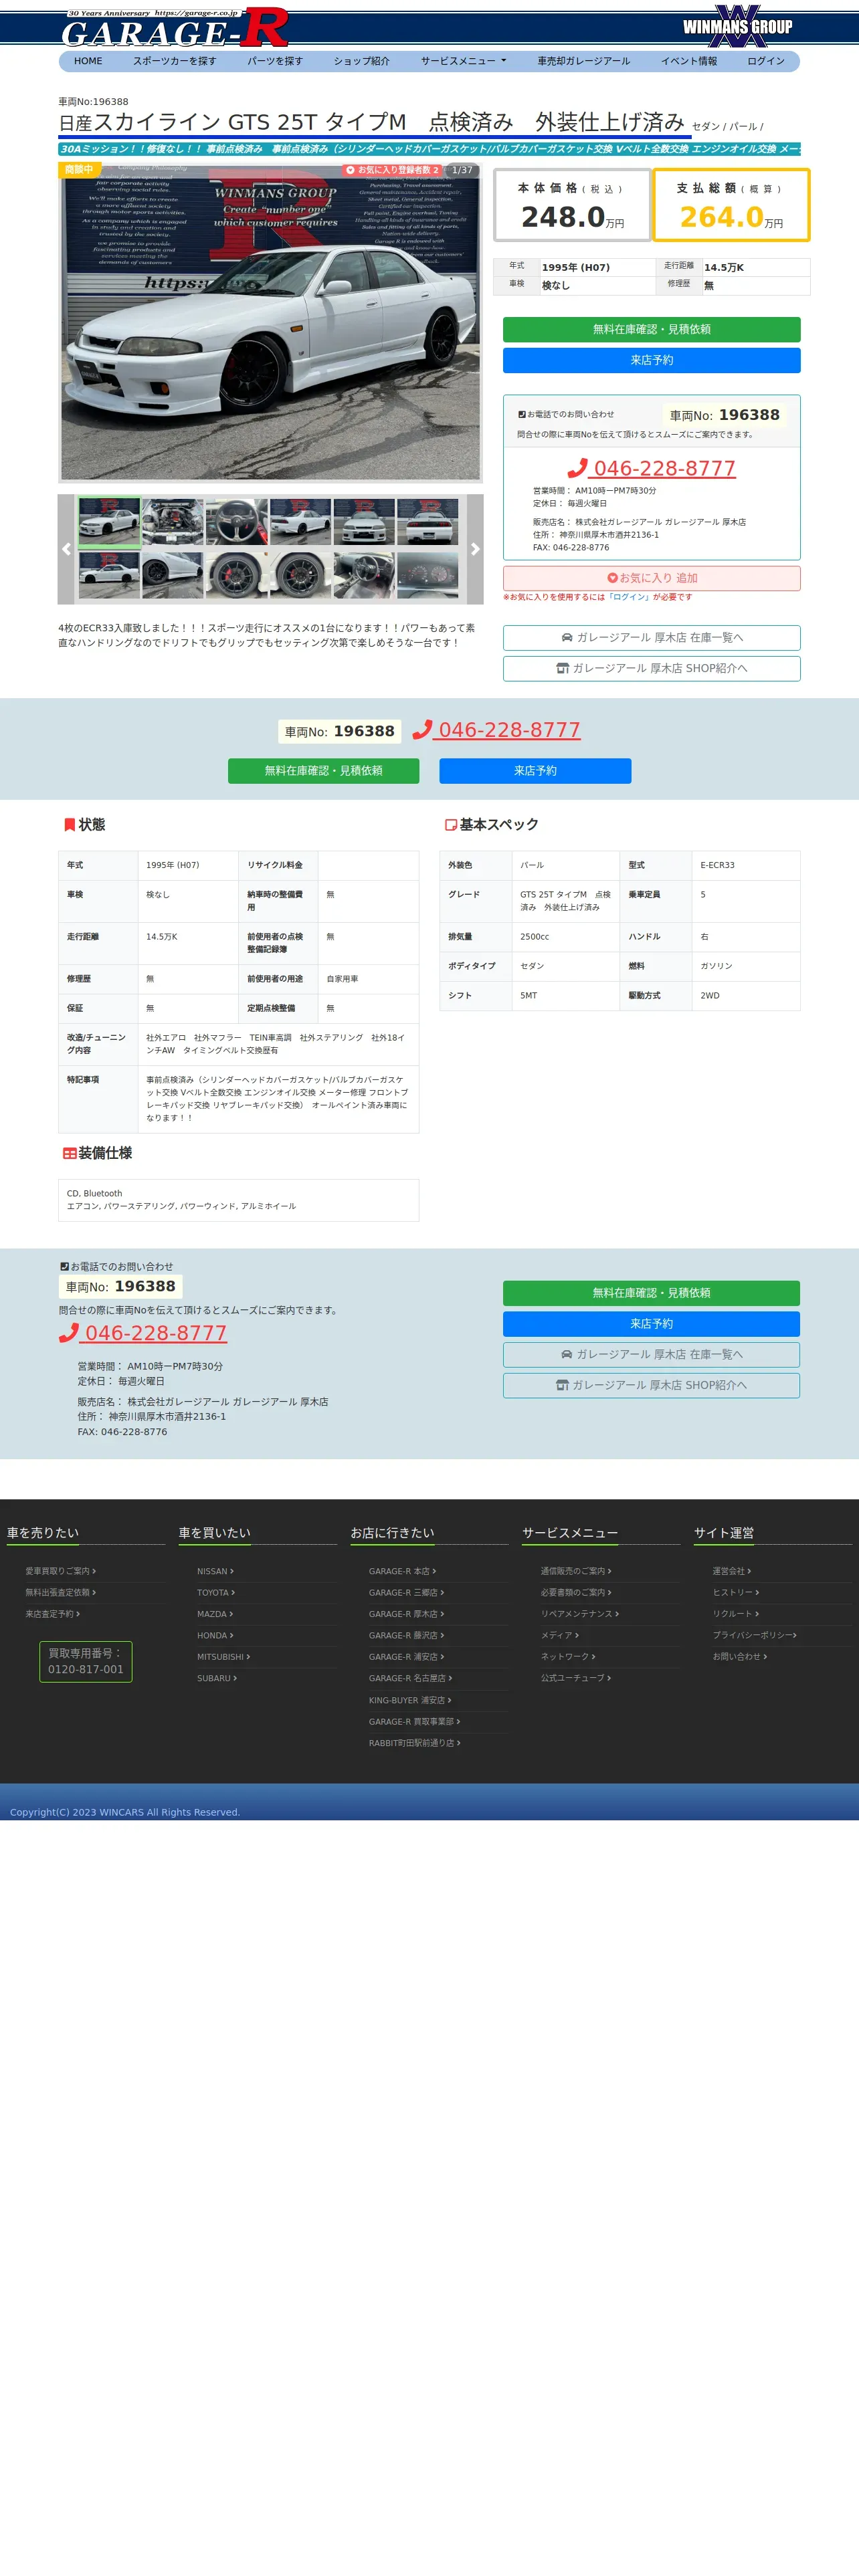Open ショップ紹介 menu item
Viewport: 859px width, 2576px height.
[362, 61]
